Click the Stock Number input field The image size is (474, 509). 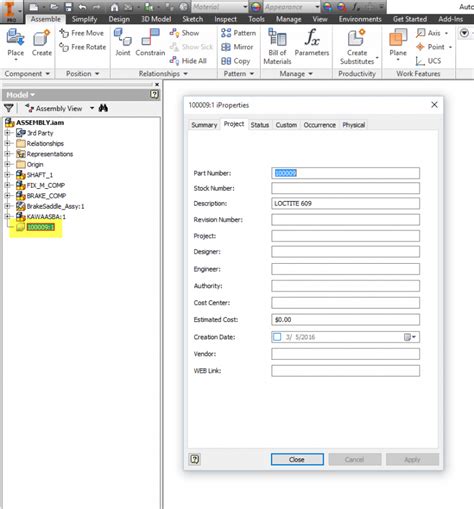coord(345,188)
